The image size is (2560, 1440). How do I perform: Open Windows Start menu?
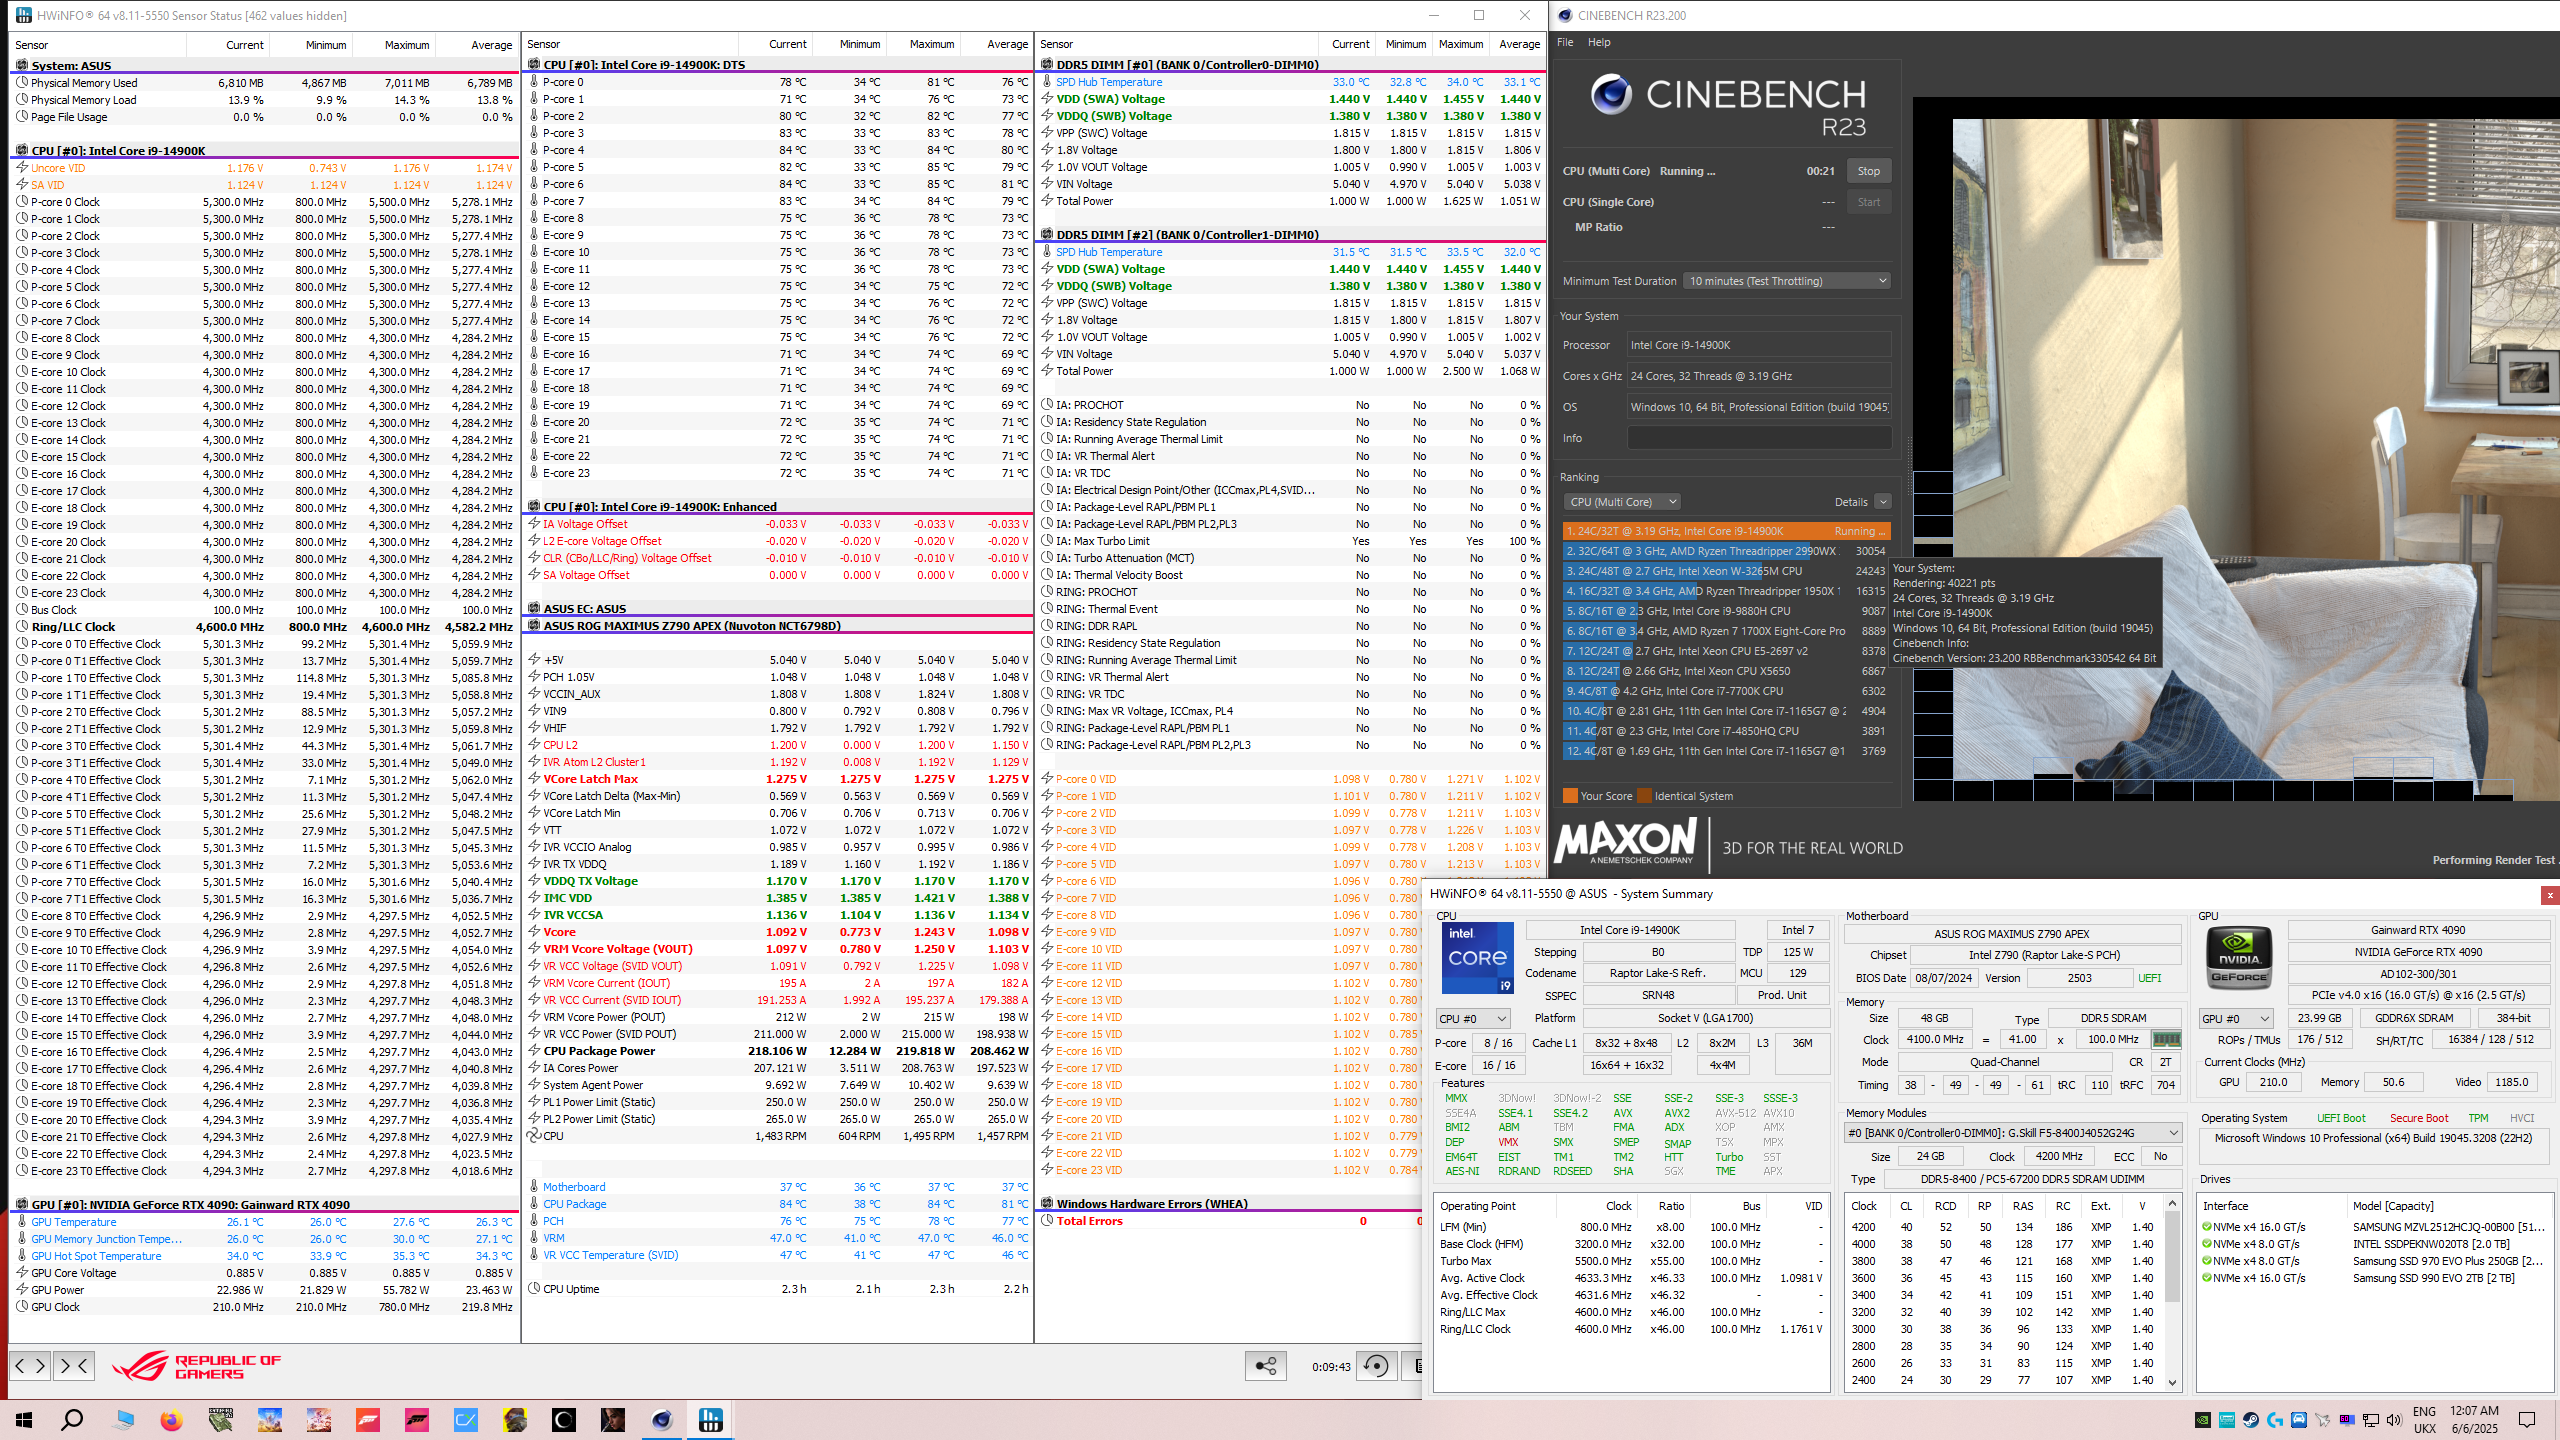click(24, 1420)
